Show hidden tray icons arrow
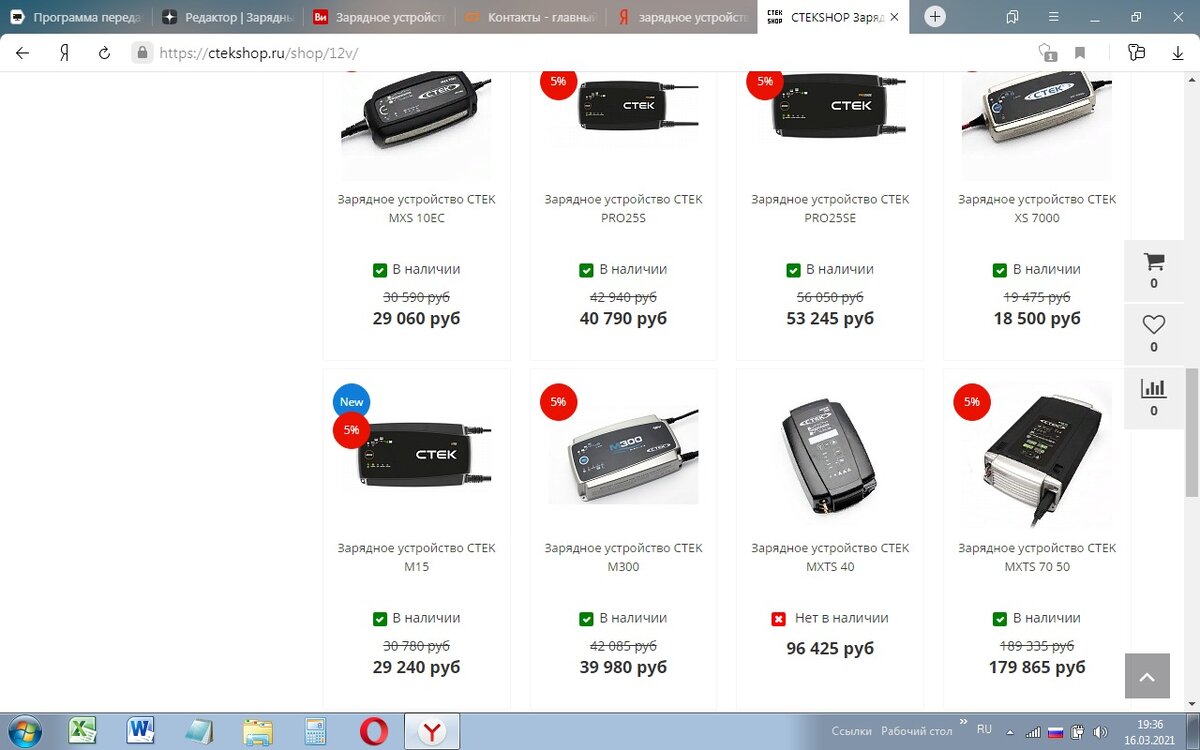Viewport: 1200px width, 750px height. coord(1010,732)
